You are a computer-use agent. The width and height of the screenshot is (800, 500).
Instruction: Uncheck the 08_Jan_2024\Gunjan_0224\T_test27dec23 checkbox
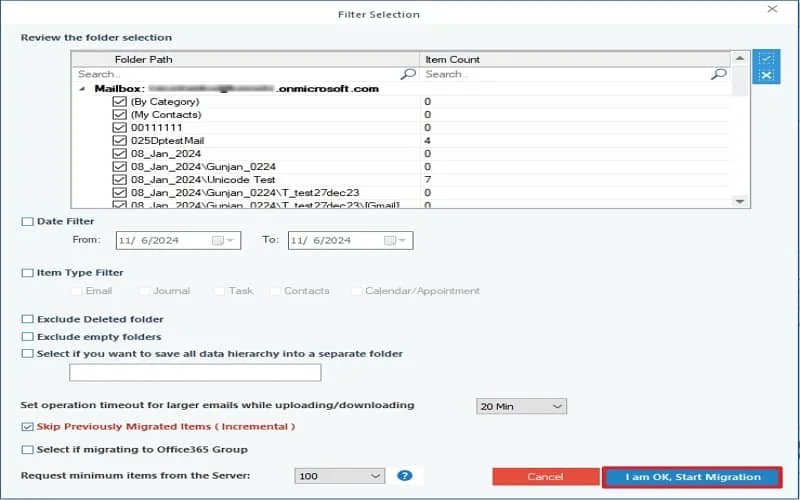(119, 192)
